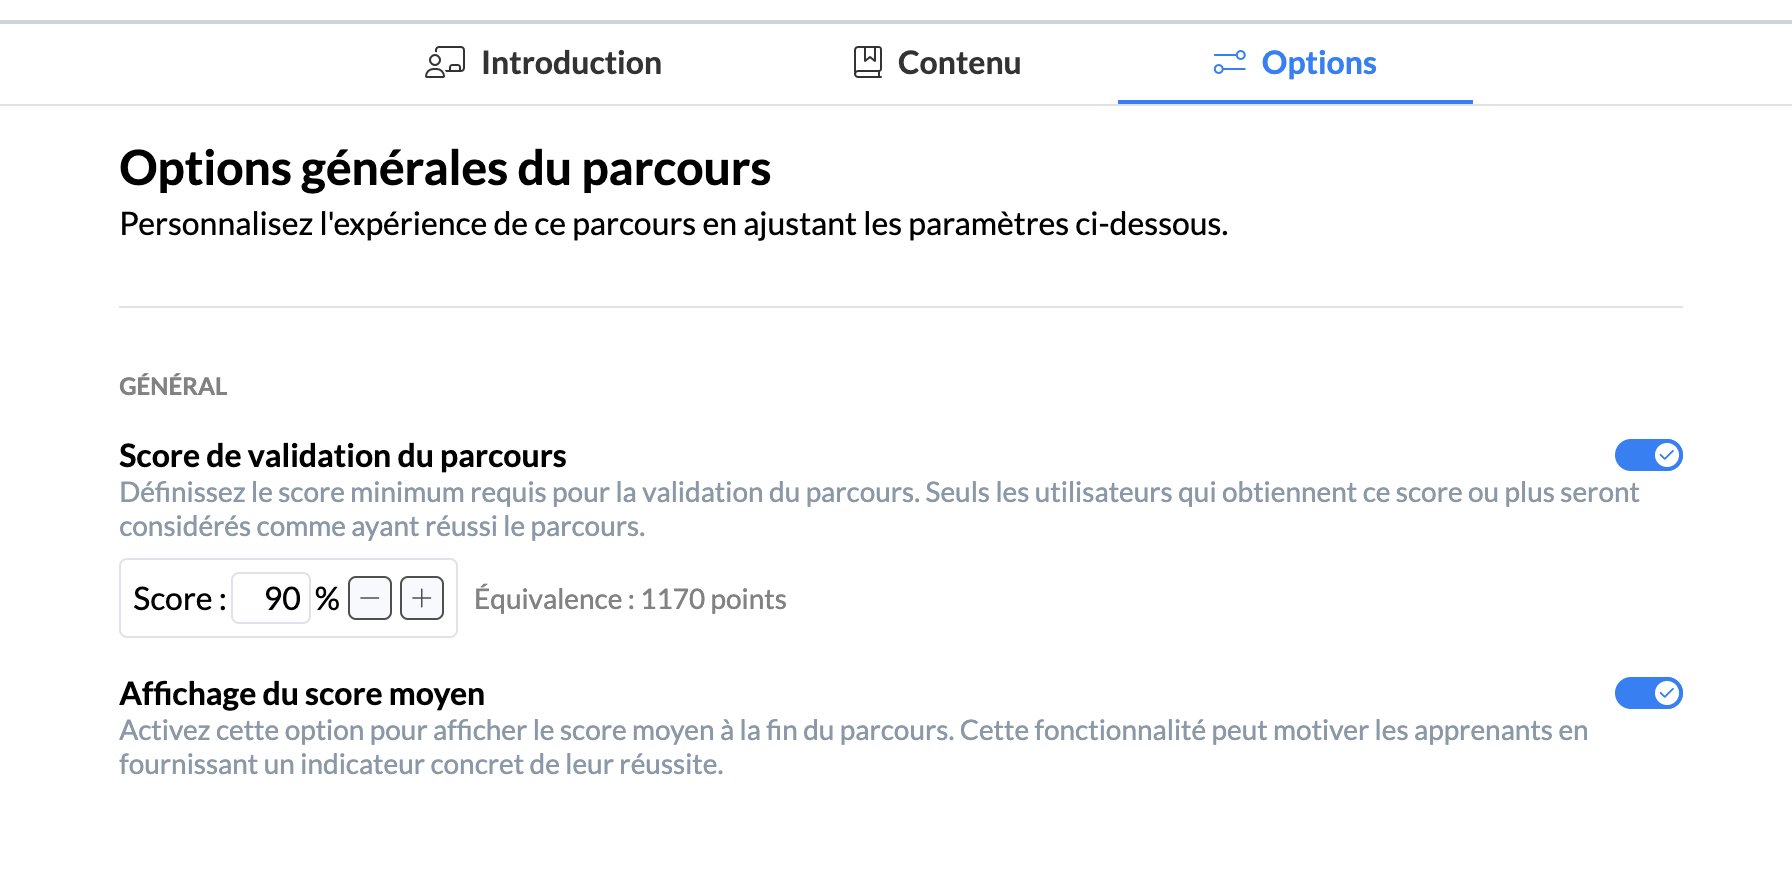Click the Options tab sliders icon
Image resolution: width=1792 pixels, height=878 pixels.
(x=1229, y=63)
